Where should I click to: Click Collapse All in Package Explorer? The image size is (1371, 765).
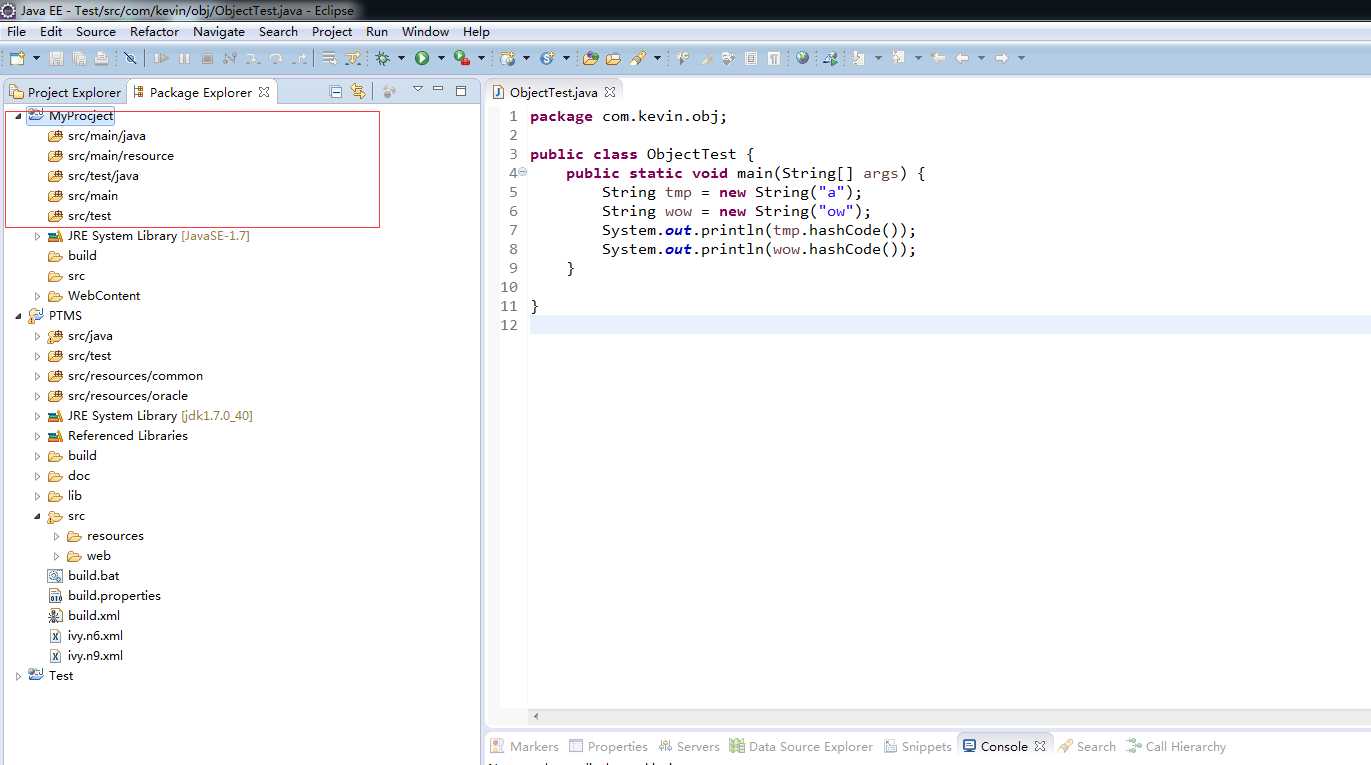point(336,91)
